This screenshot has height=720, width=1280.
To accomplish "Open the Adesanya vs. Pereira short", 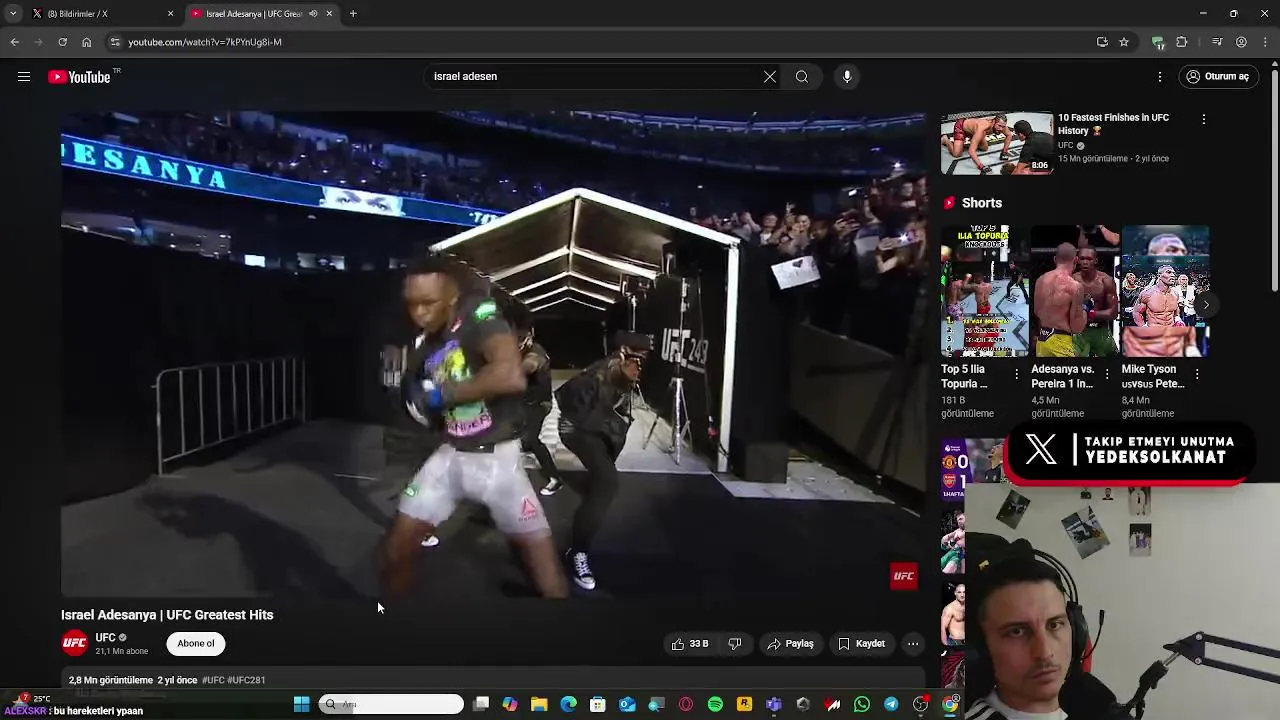I will [x=1075, y=291].
